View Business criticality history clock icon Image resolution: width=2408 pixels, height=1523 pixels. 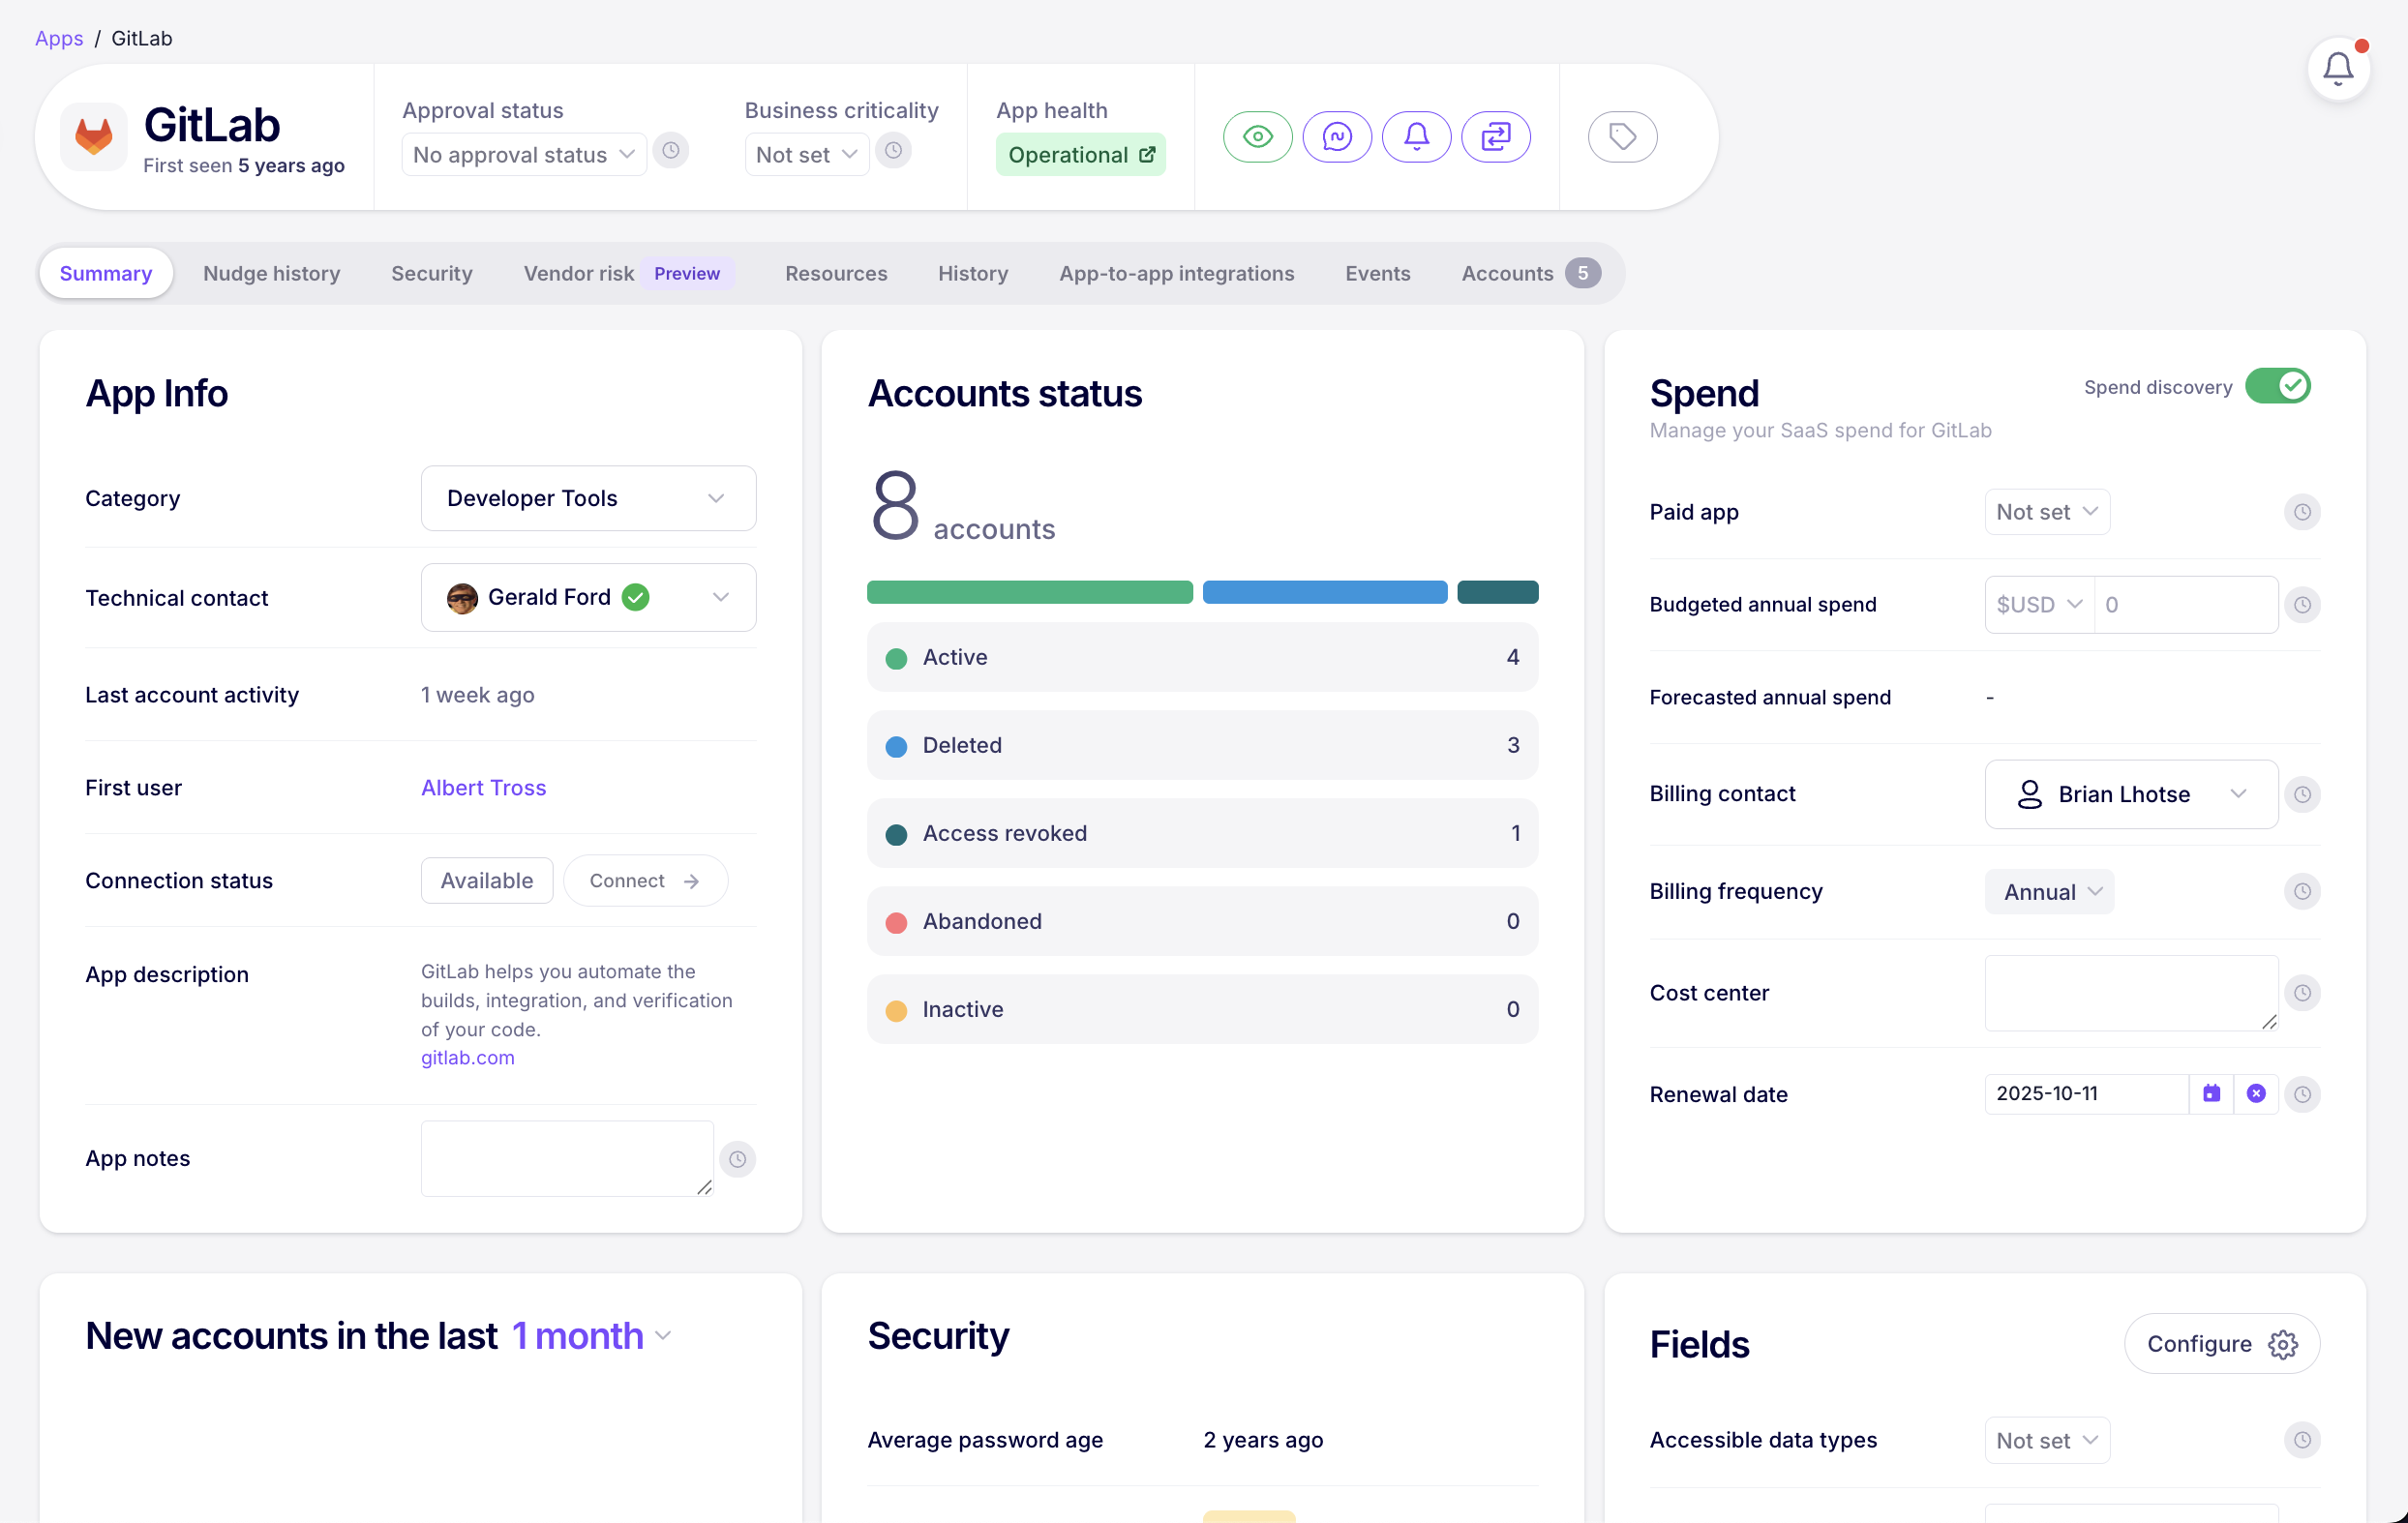point(893,151)
